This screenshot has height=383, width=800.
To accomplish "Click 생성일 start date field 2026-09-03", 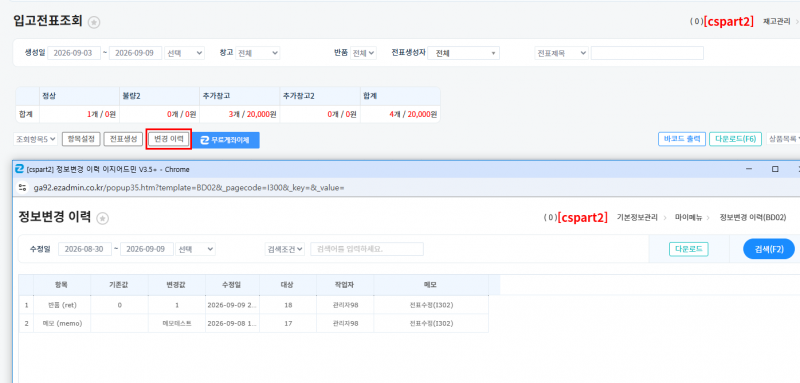I will tap(74, 53).
